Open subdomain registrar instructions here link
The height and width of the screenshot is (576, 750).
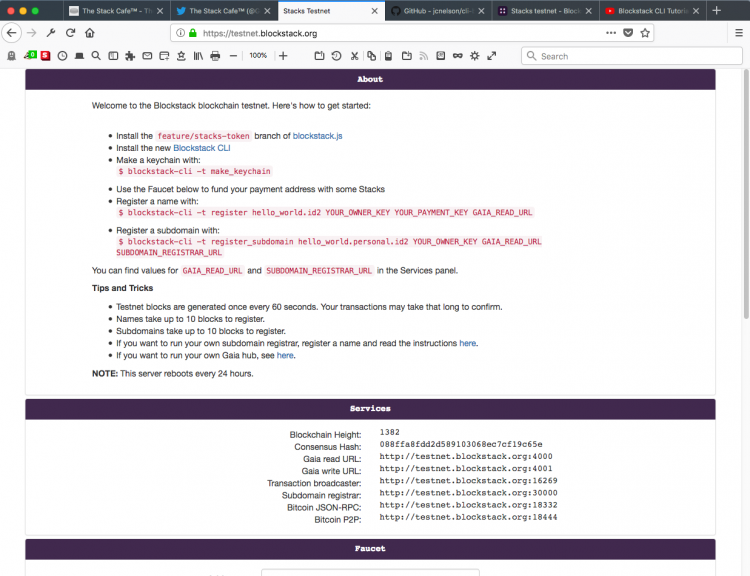(467, 343)
